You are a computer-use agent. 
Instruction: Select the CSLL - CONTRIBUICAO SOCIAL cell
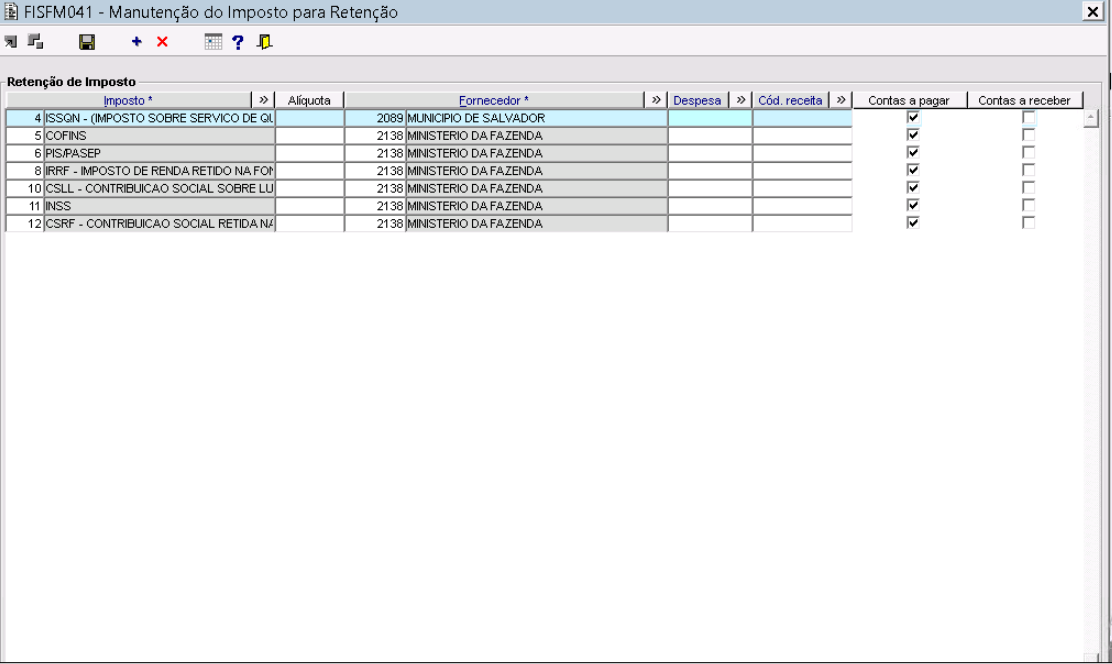[160, 188]
